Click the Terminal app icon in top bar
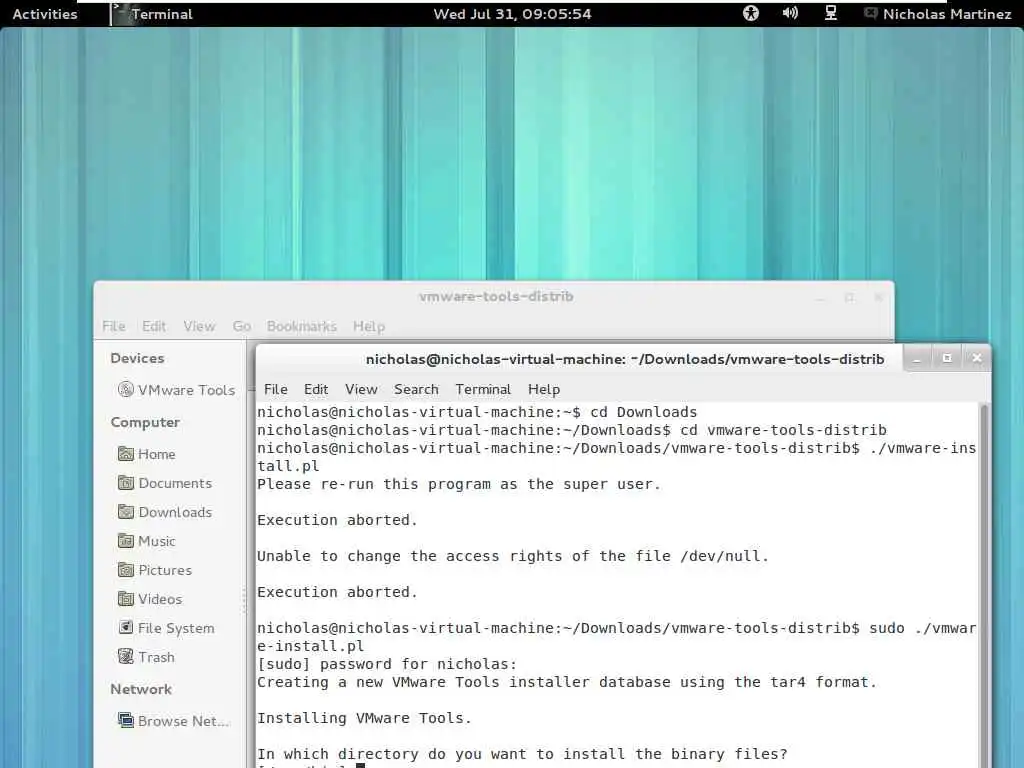1024x768 pixels. (x=120, y=14)
